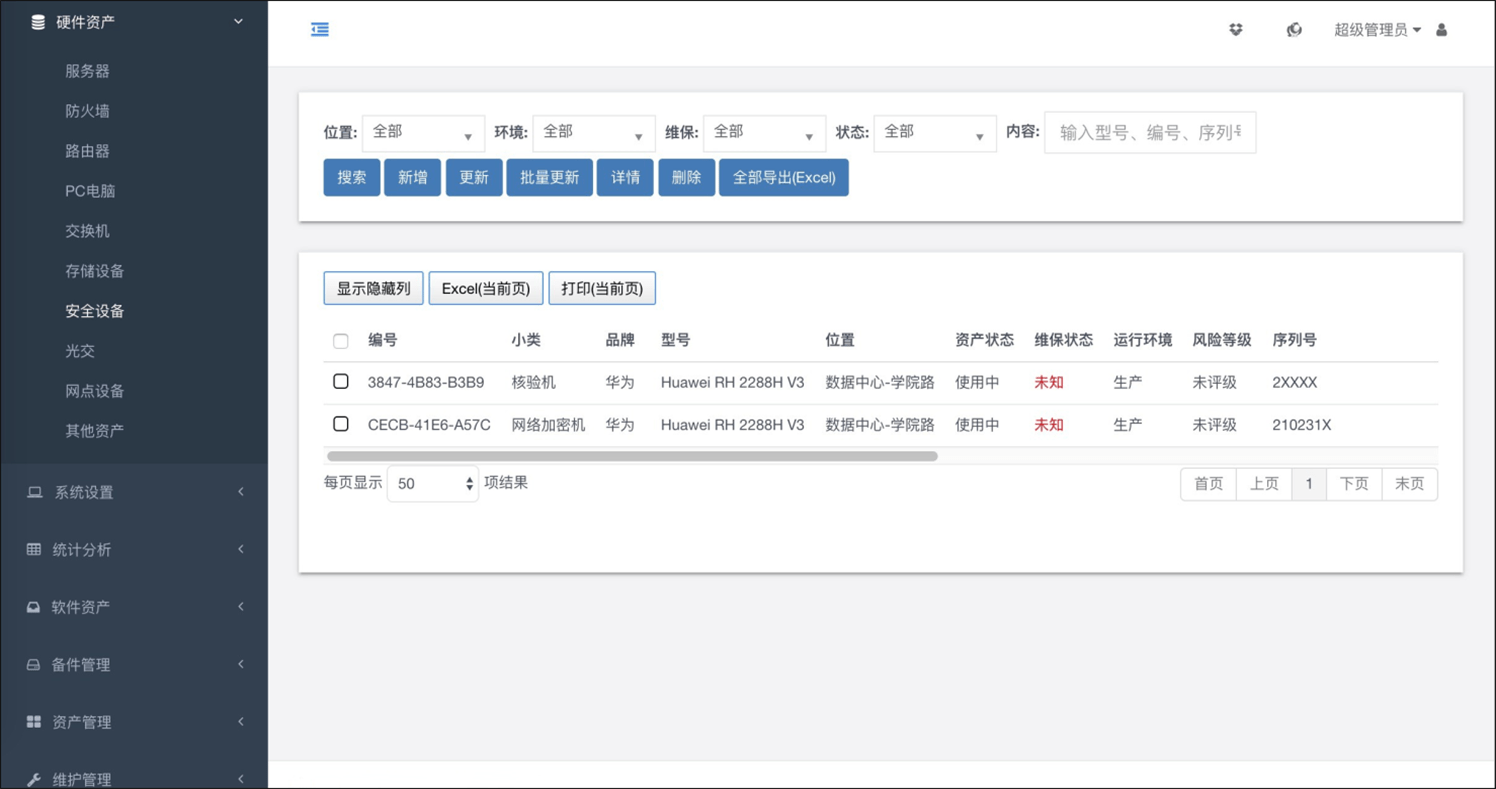Select 交换机 in the sidebar menu
The image size is (1496, 789).
88,231
